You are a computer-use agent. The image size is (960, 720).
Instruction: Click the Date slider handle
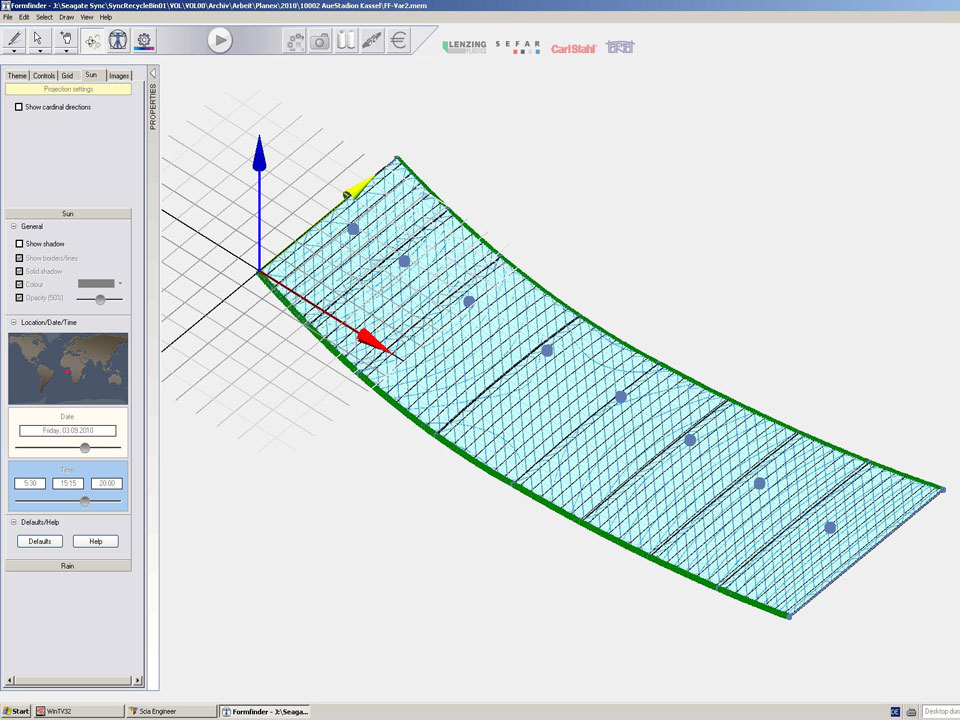(x=85, y=448)
